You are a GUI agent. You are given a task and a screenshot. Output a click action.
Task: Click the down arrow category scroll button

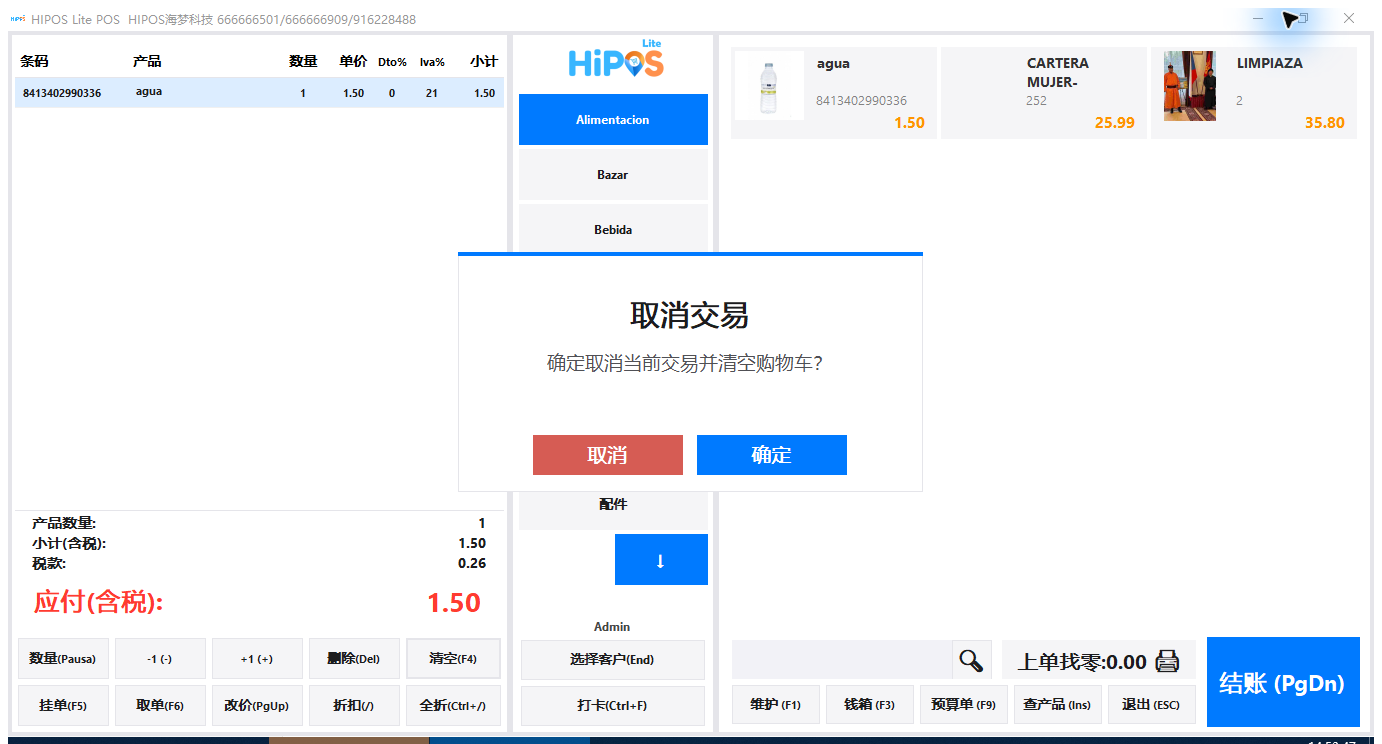point(661,560)
